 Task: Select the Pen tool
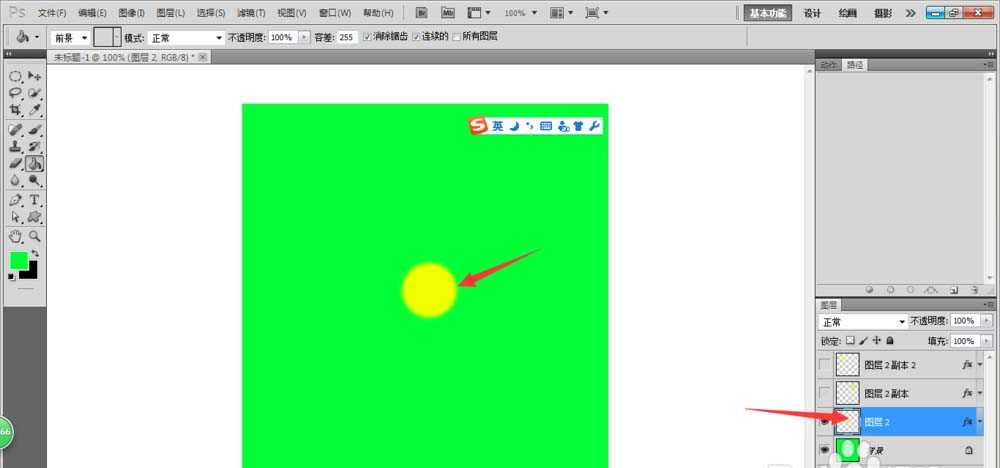tap(15, 200)
